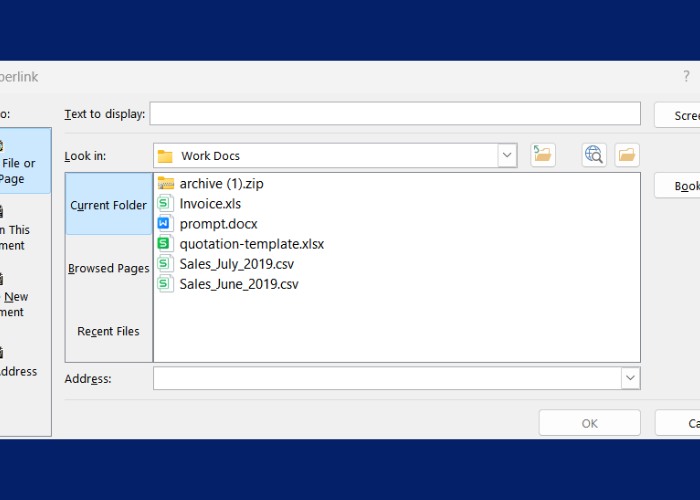Select prompt.docx file name
Screen dimensions: 700x500
pos(218,224)
